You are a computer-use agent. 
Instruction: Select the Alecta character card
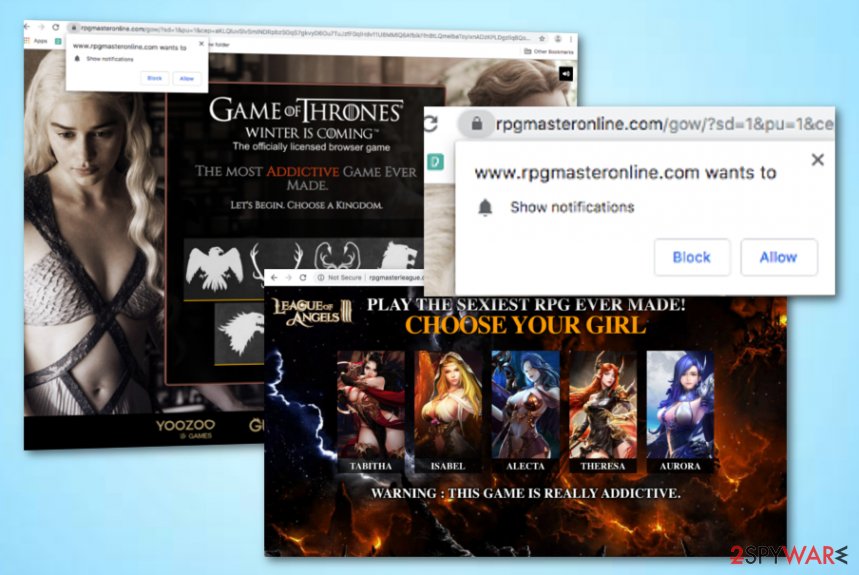(525, 411)
